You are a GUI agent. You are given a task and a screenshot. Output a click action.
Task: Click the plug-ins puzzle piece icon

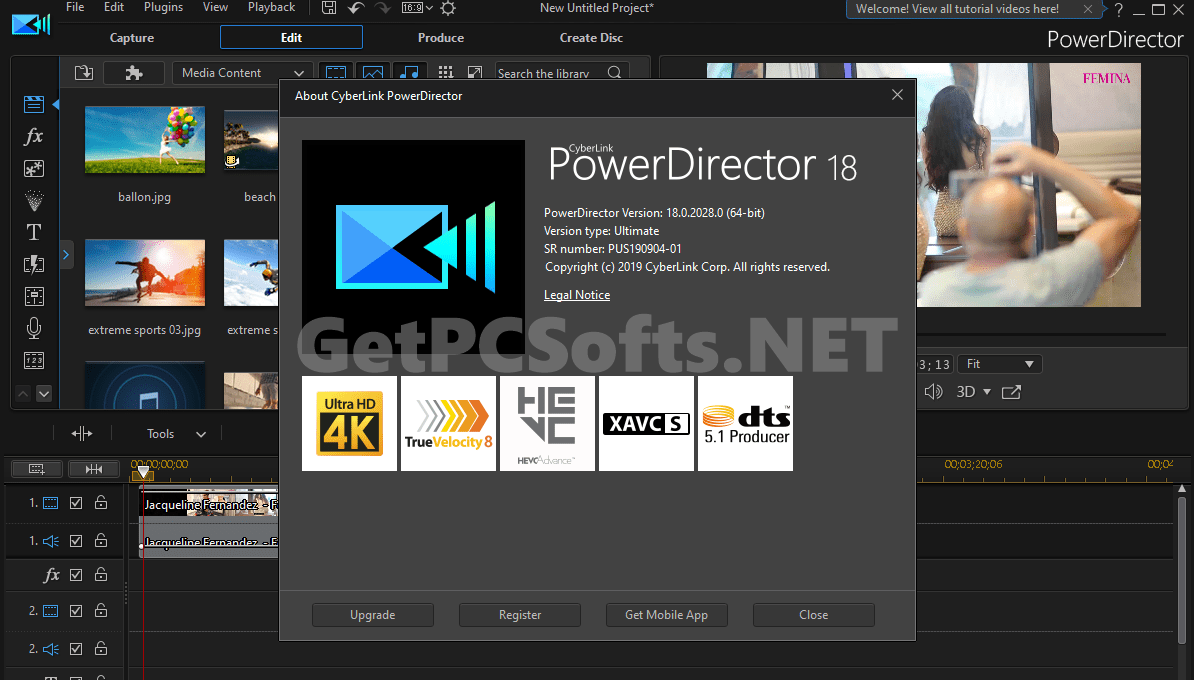pos(134,72)
